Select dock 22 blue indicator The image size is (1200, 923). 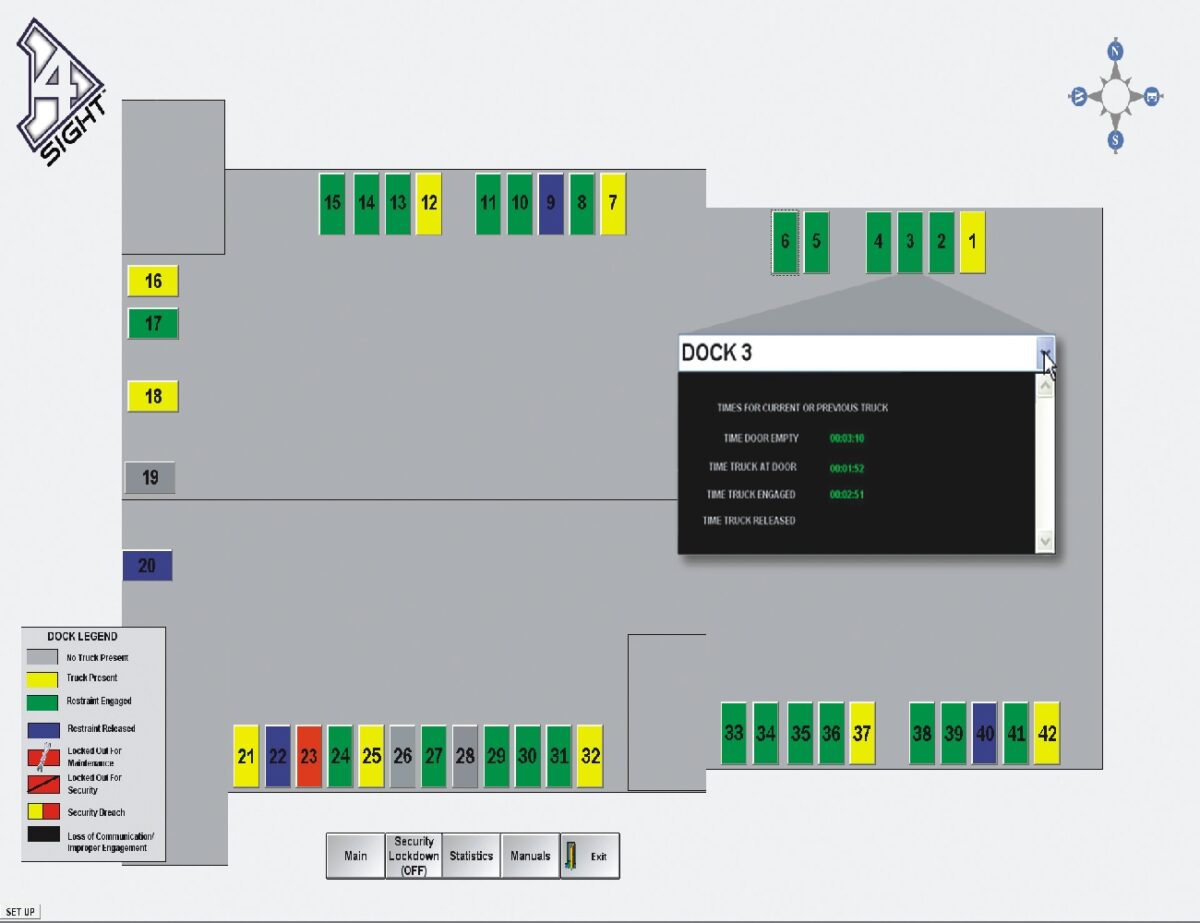click(x=277, y=756)
